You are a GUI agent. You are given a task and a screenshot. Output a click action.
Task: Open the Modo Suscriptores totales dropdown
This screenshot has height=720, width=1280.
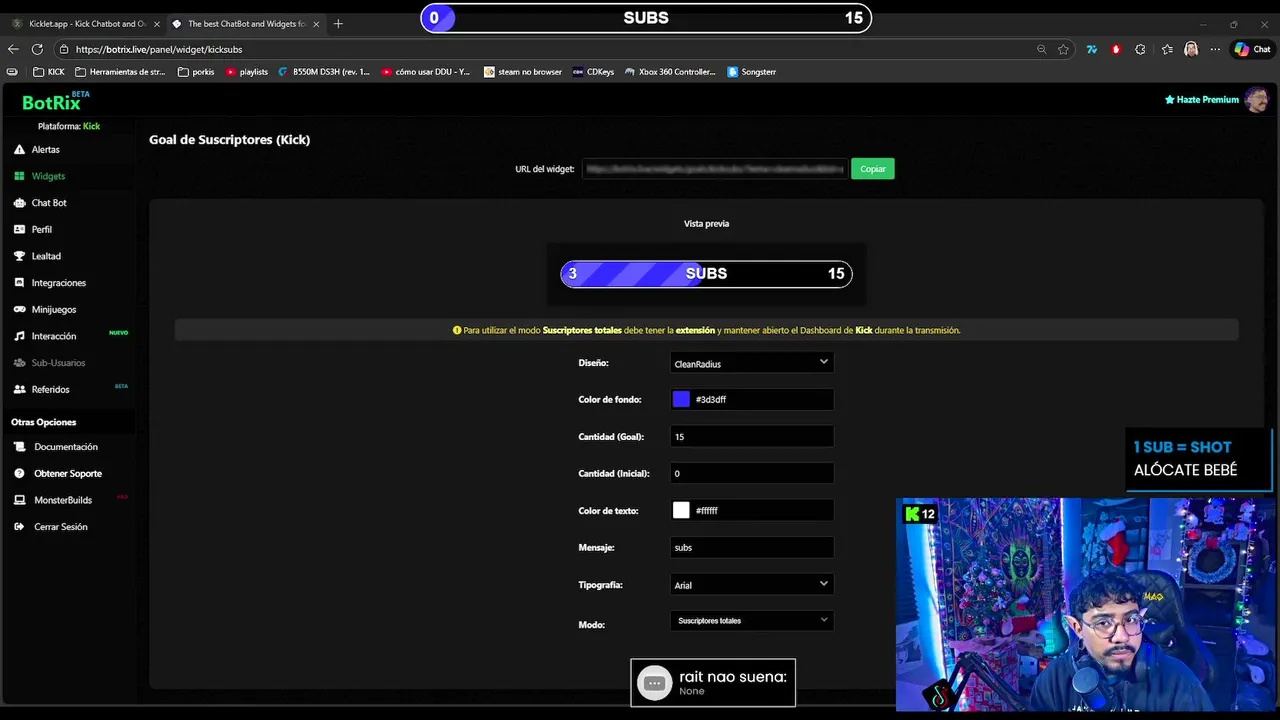[752, 620]
